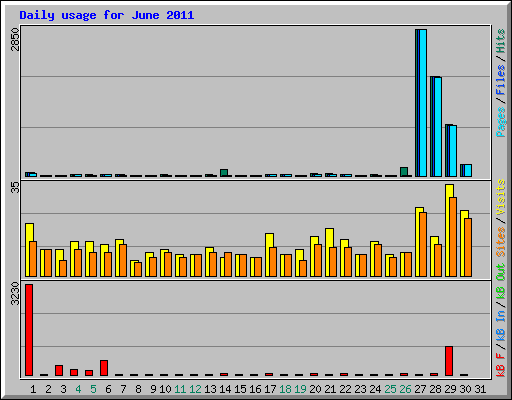Click the small cyan bar for day 30
Viewport: 512px width, 400px height.
468,170
